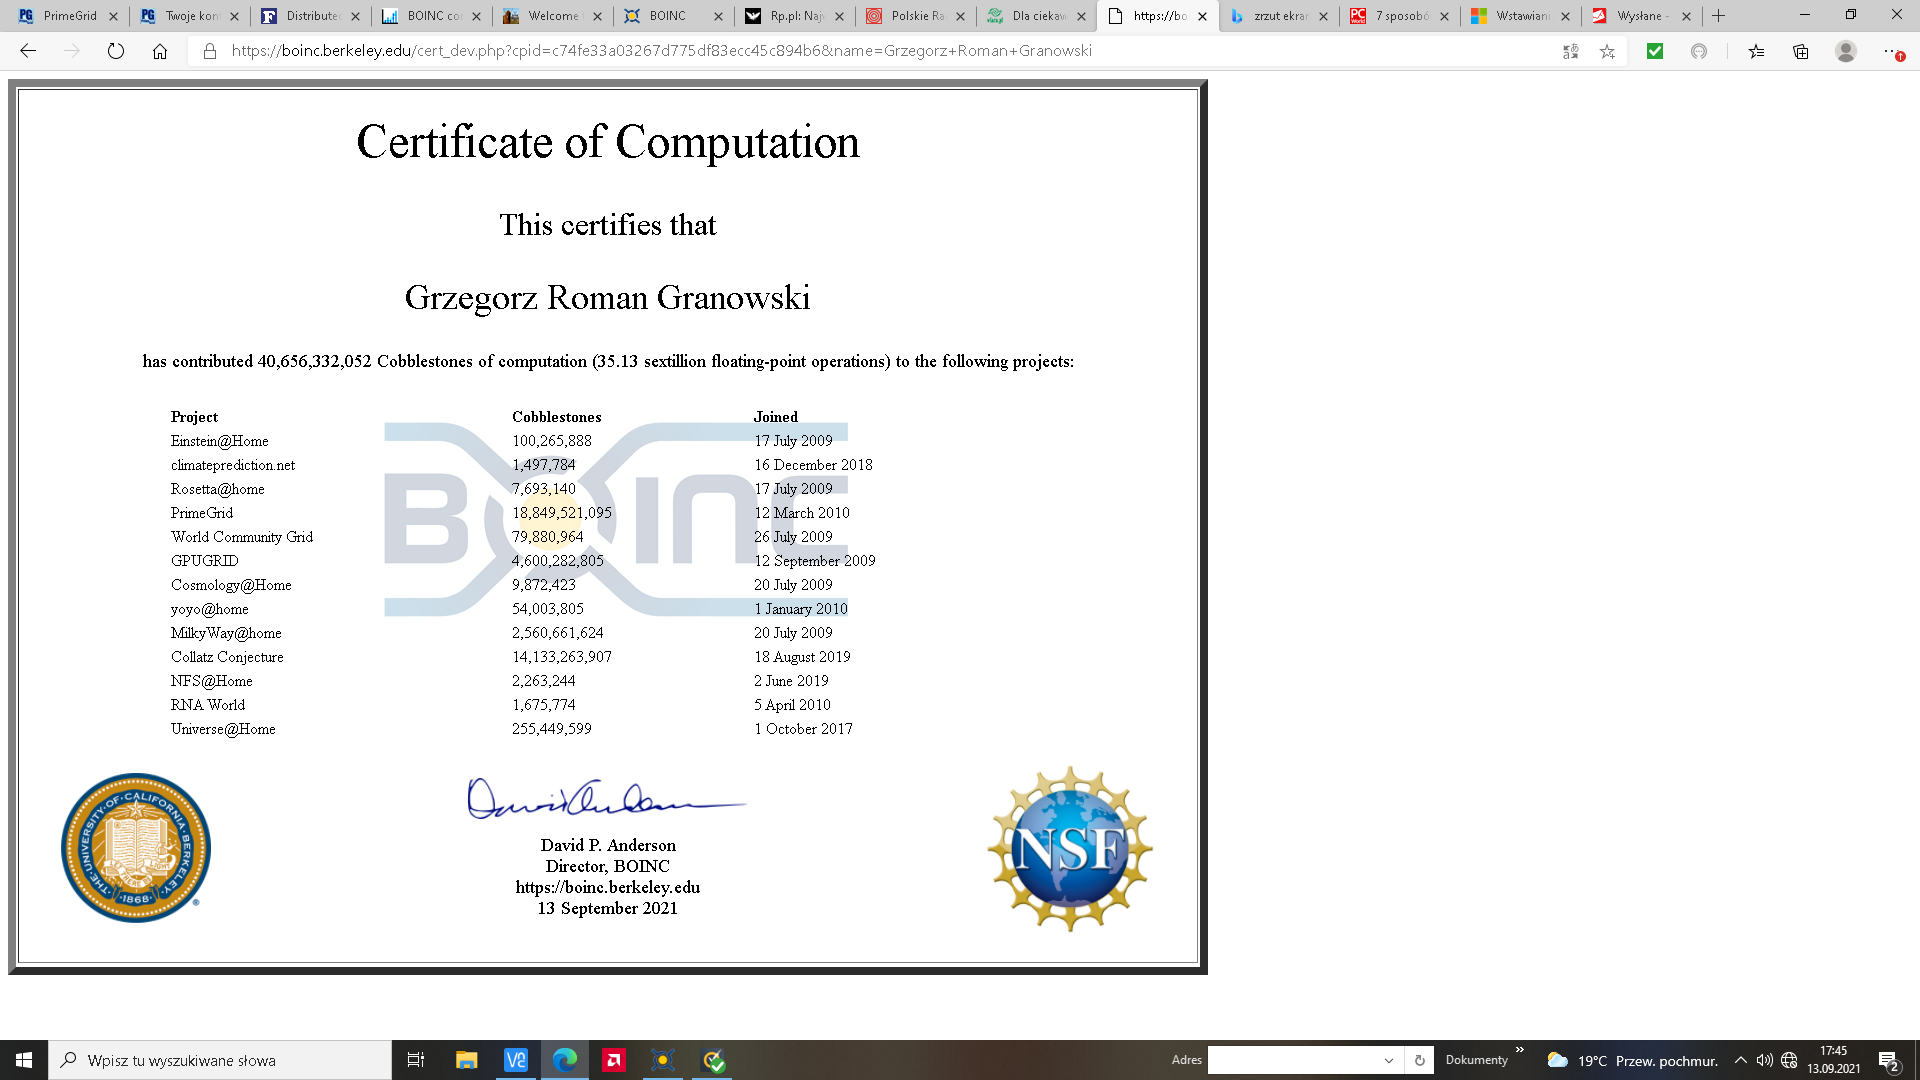This screenshot has width=1920, height=1080.
Task: Click the taskbar Adres input field
Action: 1292,1060
